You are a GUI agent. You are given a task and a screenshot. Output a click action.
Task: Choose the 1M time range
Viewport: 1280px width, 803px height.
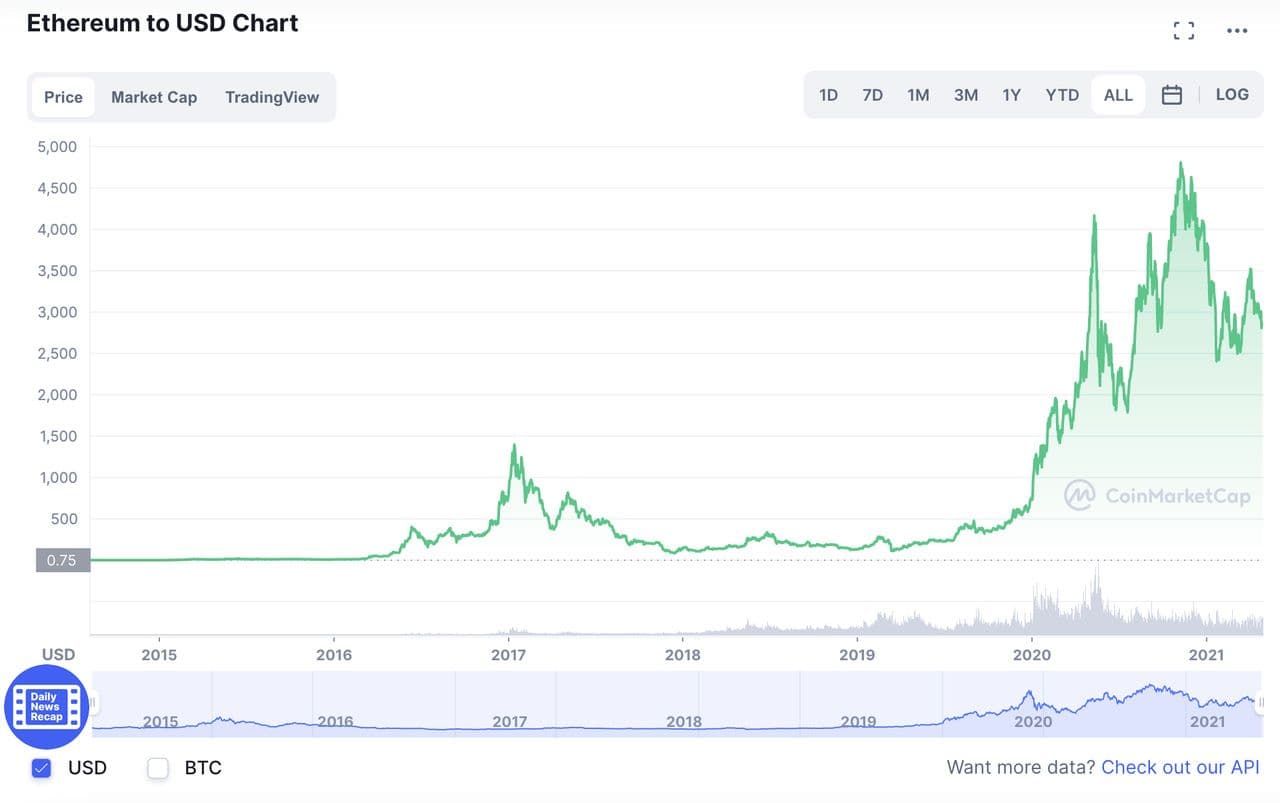[918, 95]
